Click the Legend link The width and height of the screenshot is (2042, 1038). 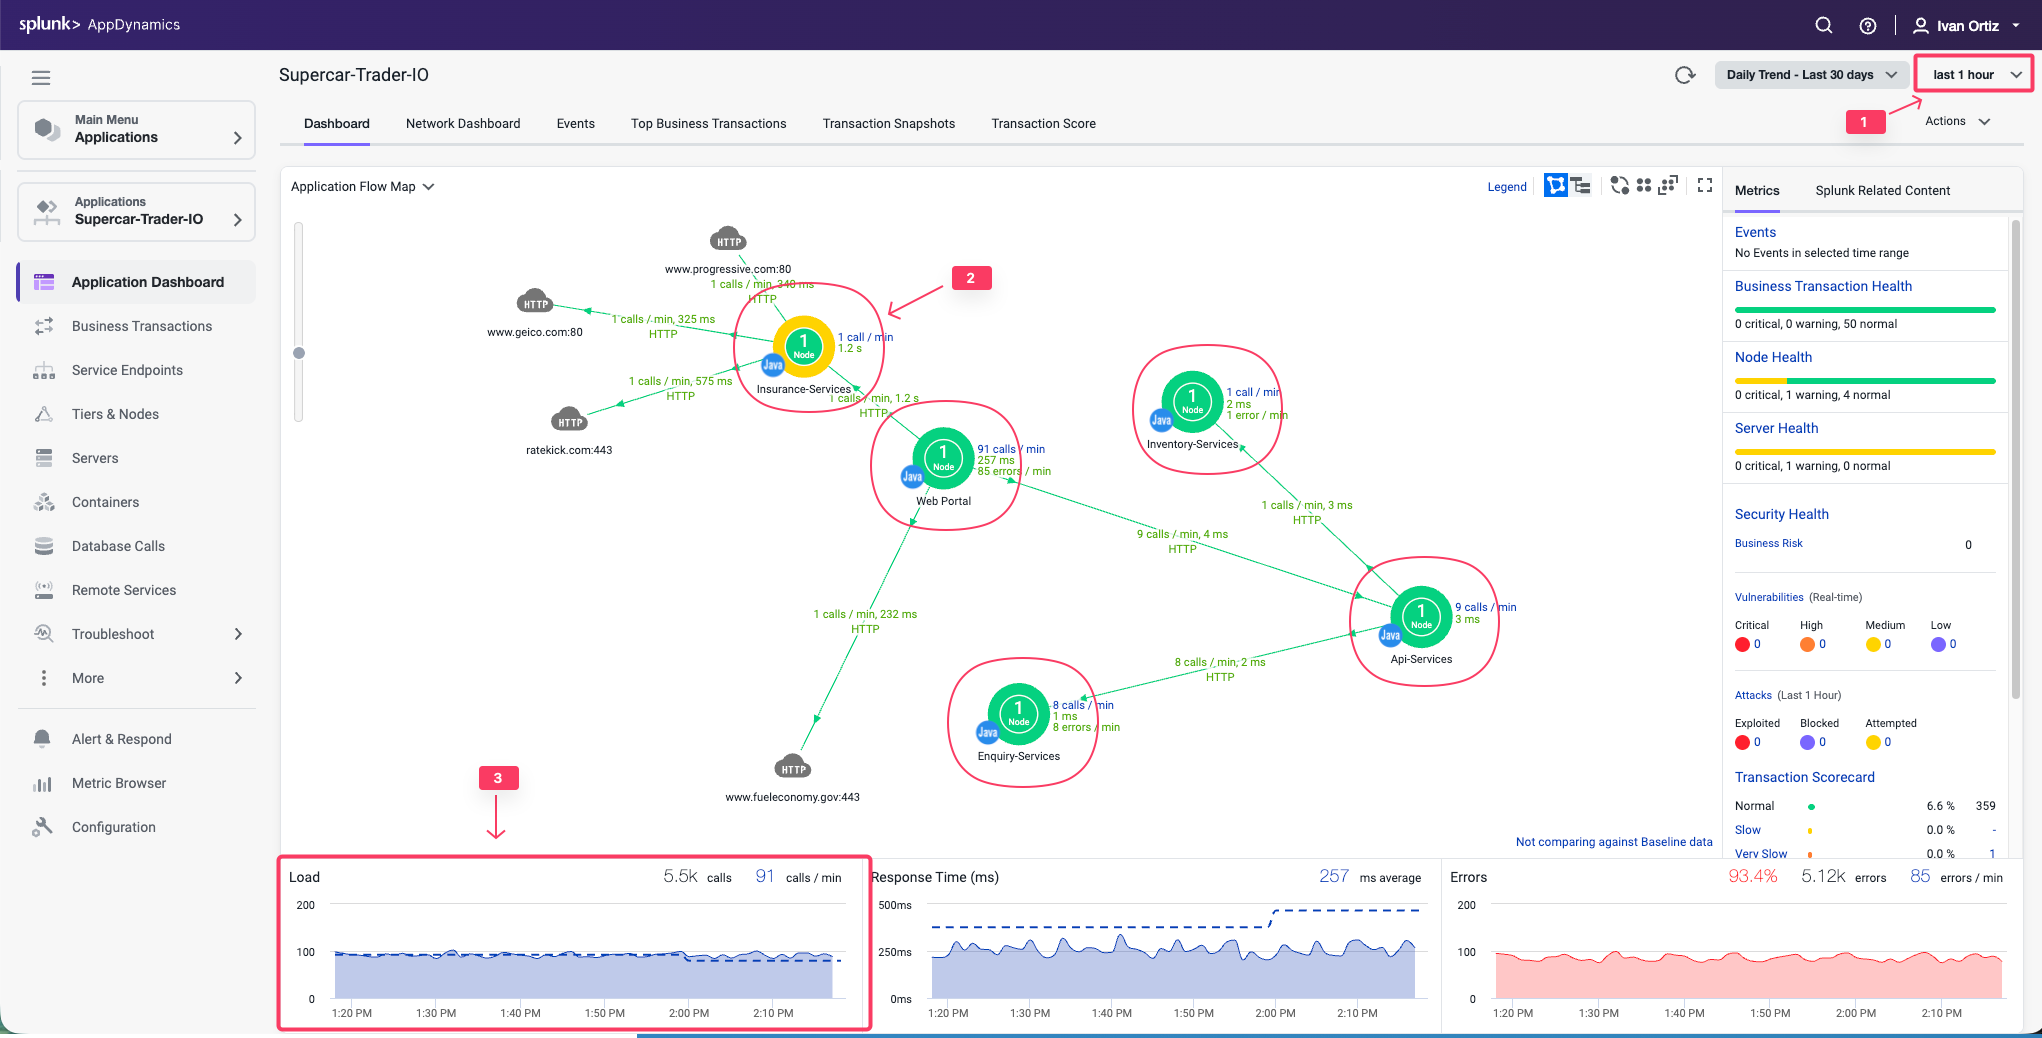coord(1506,187)
